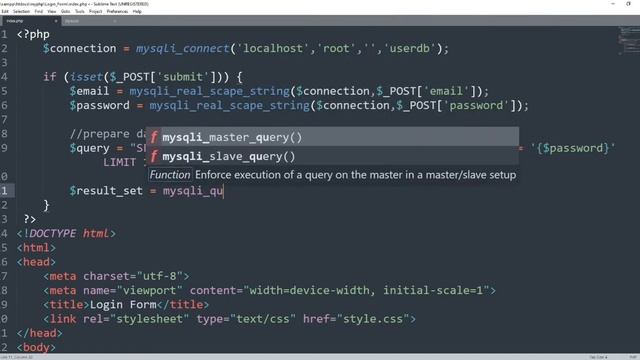Click the <?php opening tag
The height and width of the screenshot is (360, 640).
tap(33, 34)
